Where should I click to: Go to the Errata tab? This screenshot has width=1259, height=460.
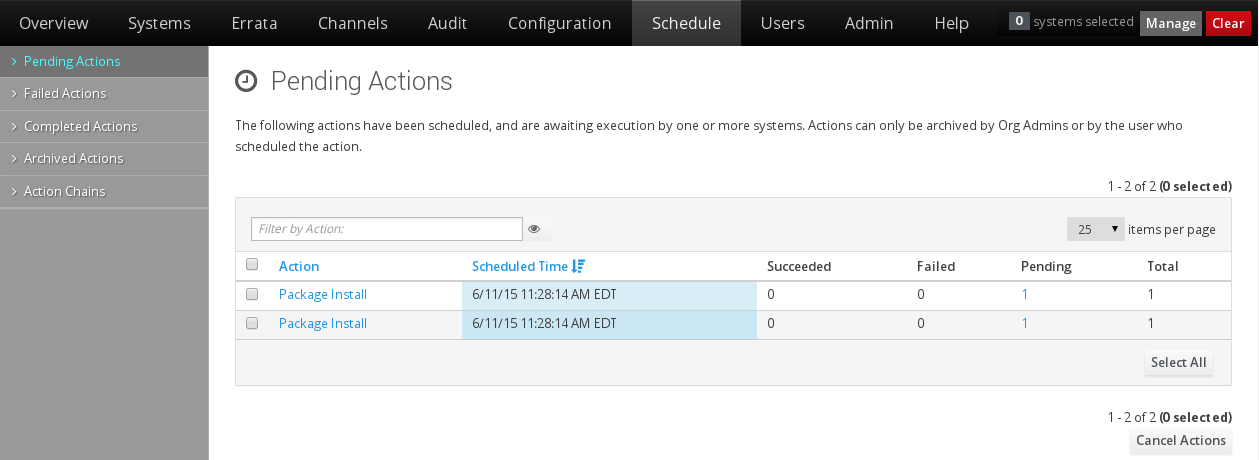pyautogui.click(x=254, y=23)
